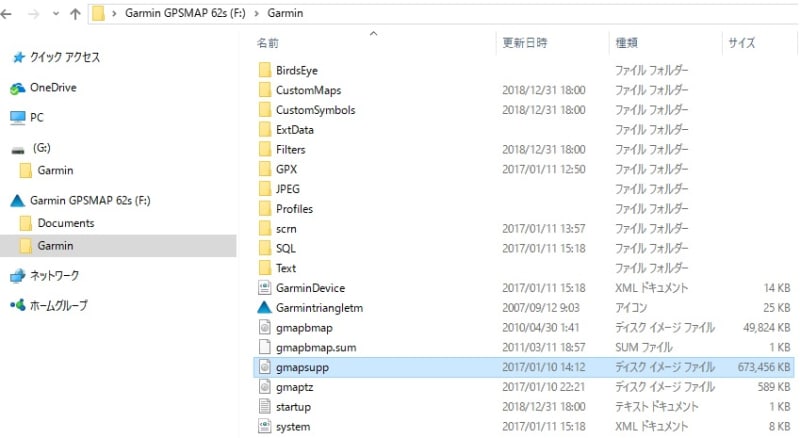
Task: Sort by the サイズ column header
Action: click(x=742, y=43)
